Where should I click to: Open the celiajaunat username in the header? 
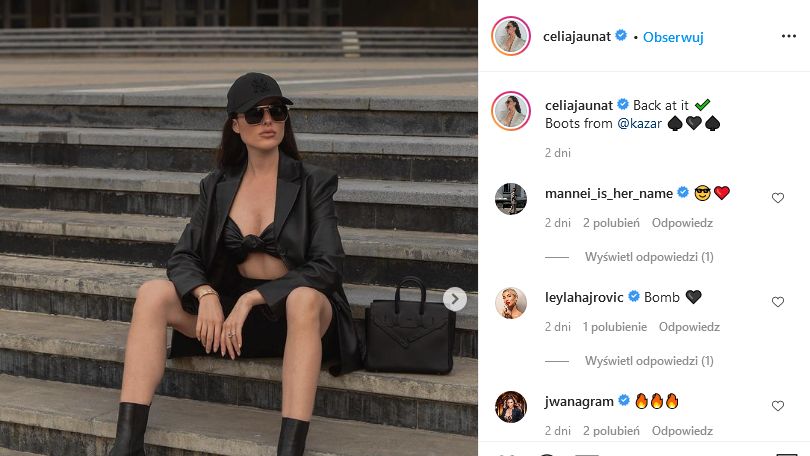(577, 37)
